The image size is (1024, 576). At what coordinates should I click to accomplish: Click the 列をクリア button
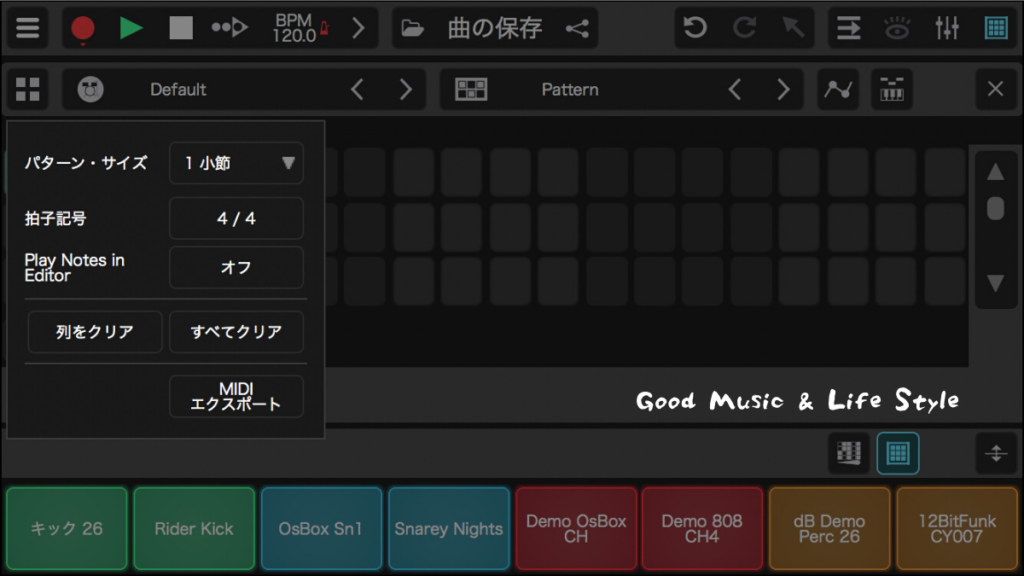tap(95, 332)
